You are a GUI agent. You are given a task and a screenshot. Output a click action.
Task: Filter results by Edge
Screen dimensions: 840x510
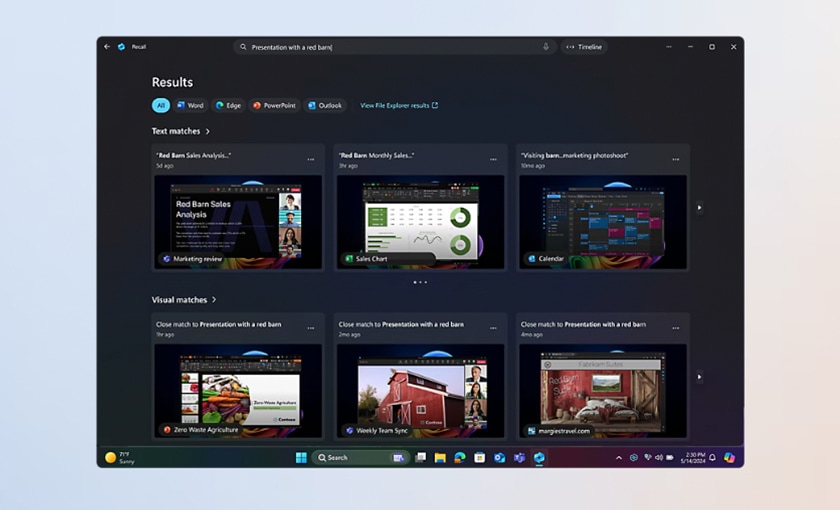[228, 106]
